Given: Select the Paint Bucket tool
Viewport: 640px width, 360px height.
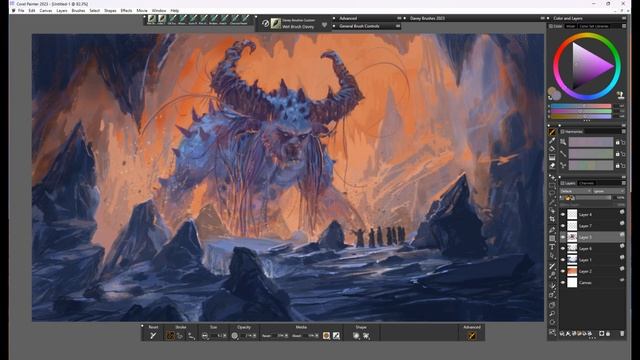Looking at the screenshot, I should pos(552,149).
